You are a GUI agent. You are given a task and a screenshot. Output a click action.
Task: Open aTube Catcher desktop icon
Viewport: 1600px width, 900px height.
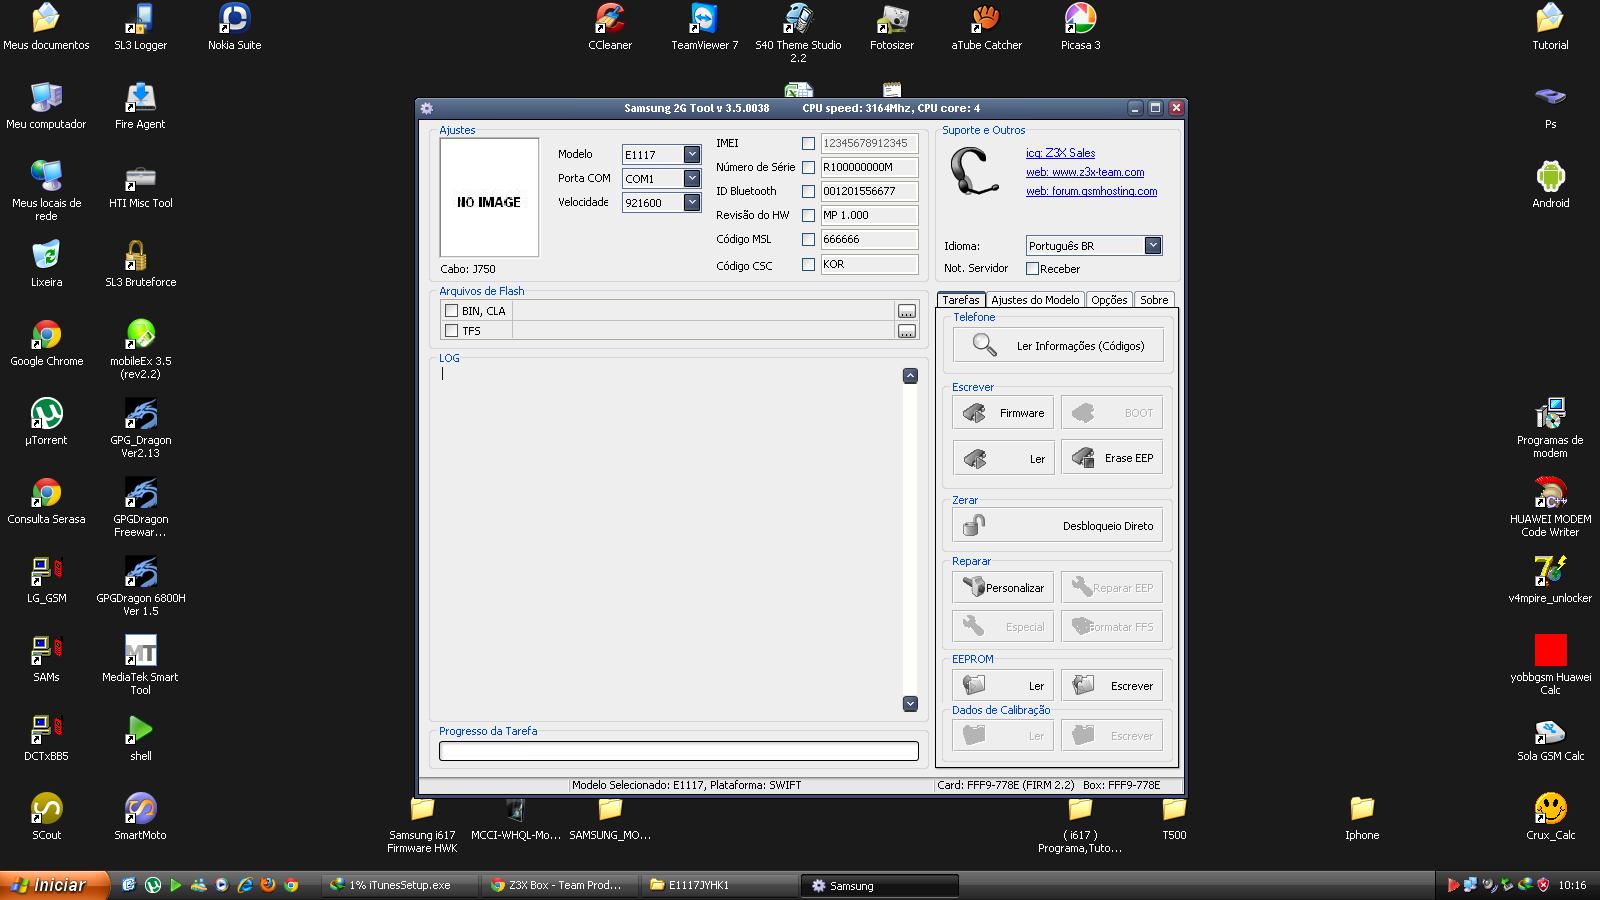pyautogui.click(x=986, y=27)
